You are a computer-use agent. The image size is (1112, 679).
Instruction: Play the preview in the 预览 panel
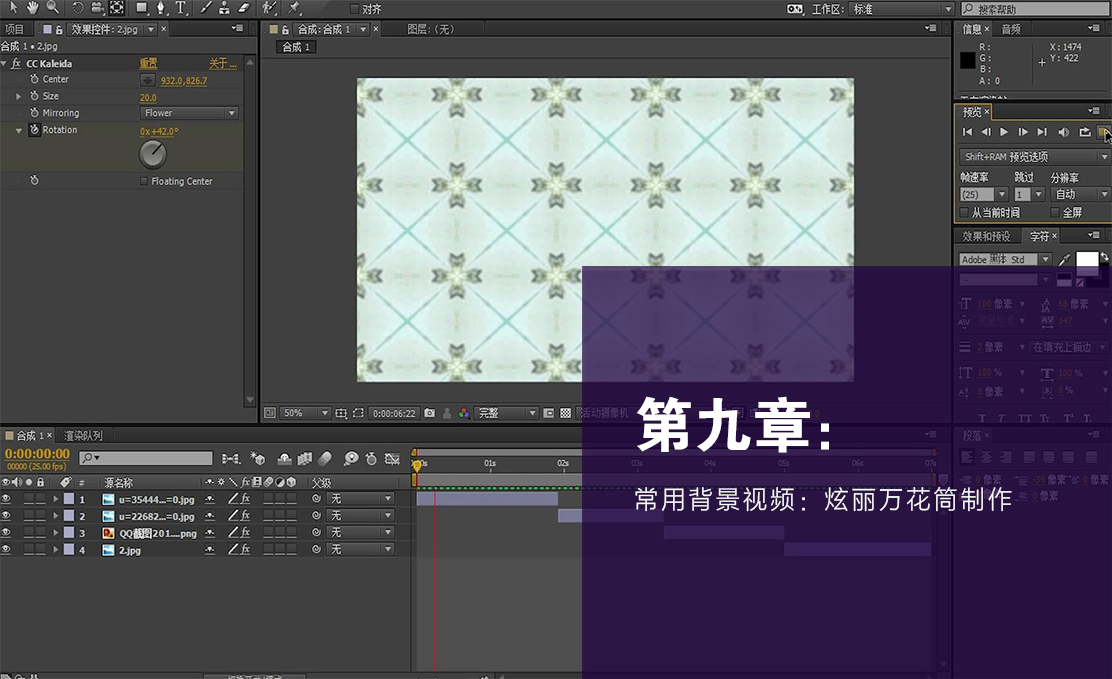click(1003, 132)
